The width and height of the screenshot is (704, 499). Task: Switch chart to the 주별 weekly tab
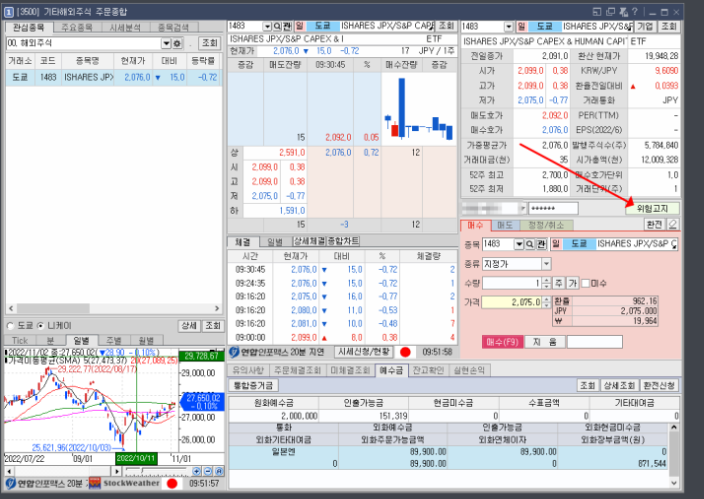(x=114, y=340)
